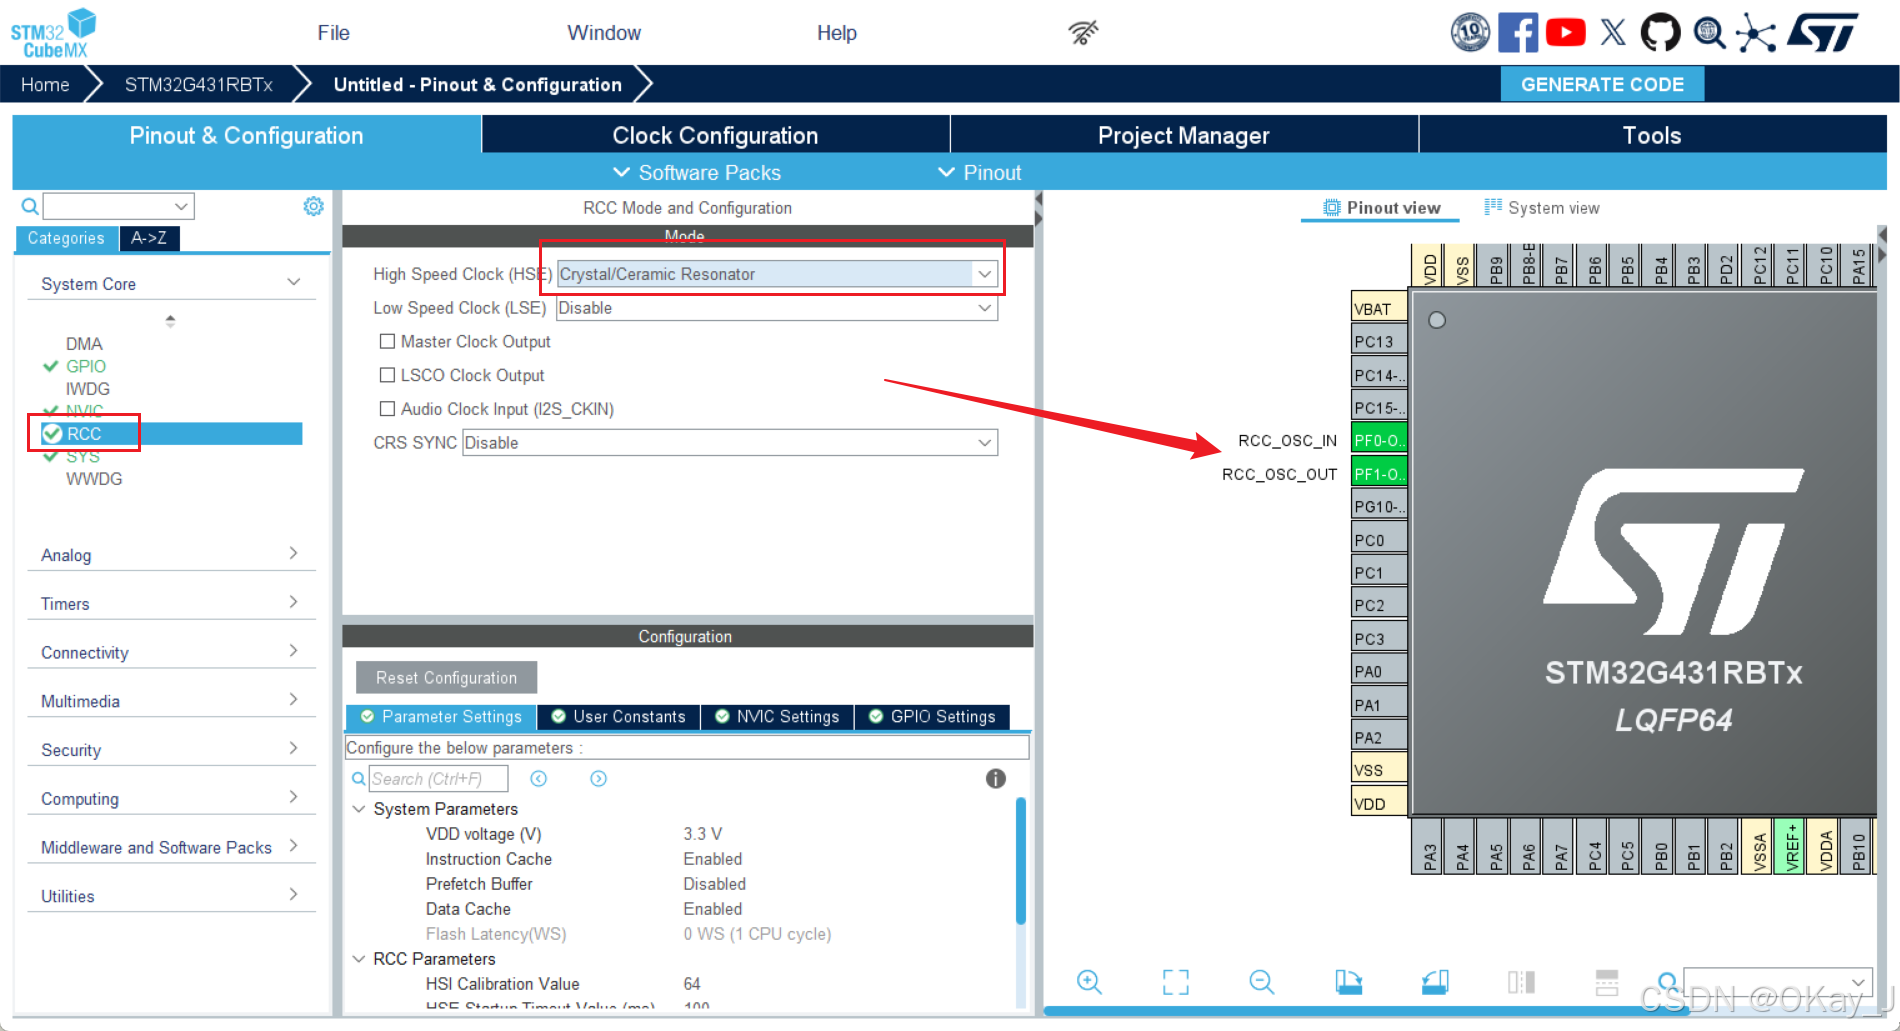Screen dimensions: 1900x1031
Task: Open the Low Speed Clock (LSE) dropdown
Action: (777, 308)
